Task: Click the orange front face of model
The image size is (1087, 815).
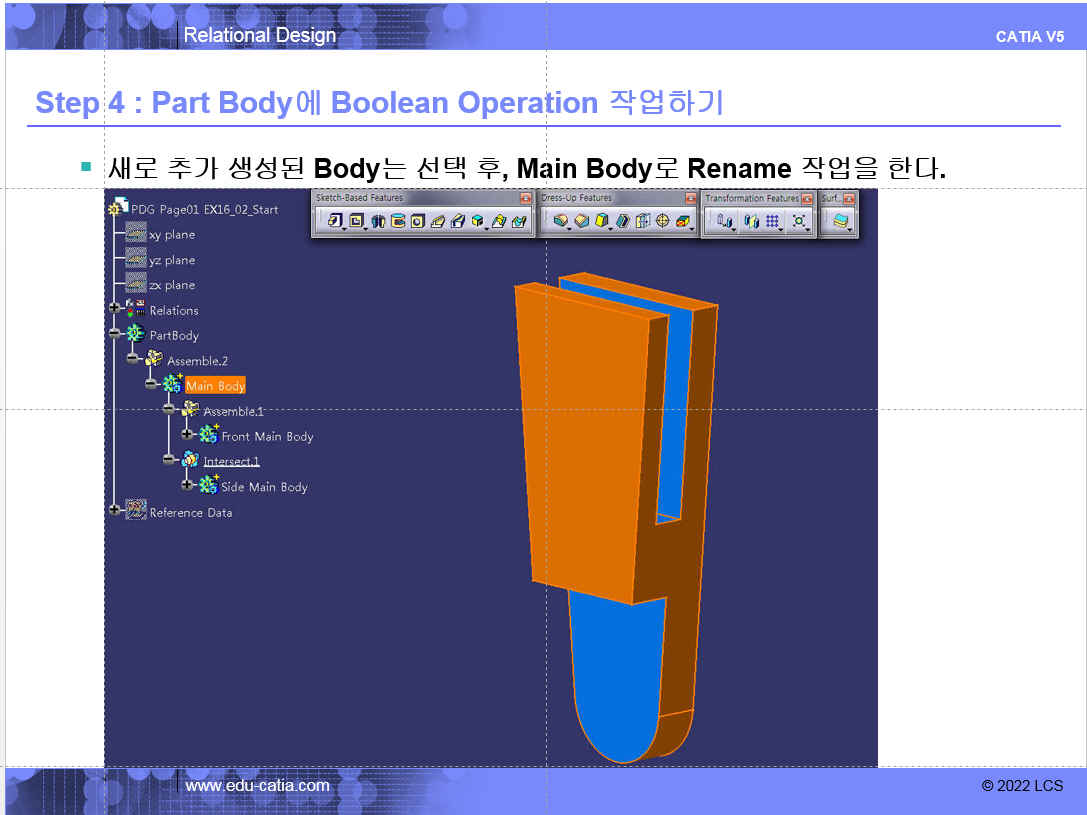Action: tap(590, 440)
